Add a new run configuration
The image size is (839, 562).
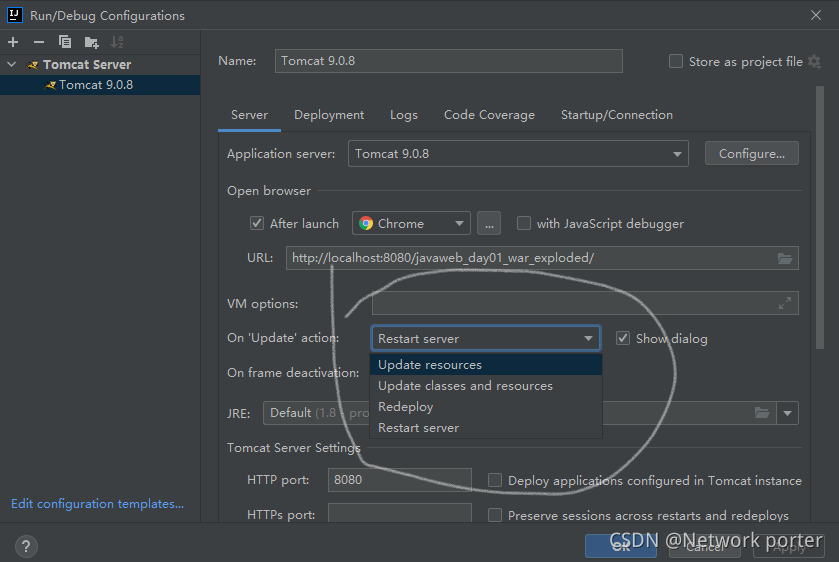point(13,42)
